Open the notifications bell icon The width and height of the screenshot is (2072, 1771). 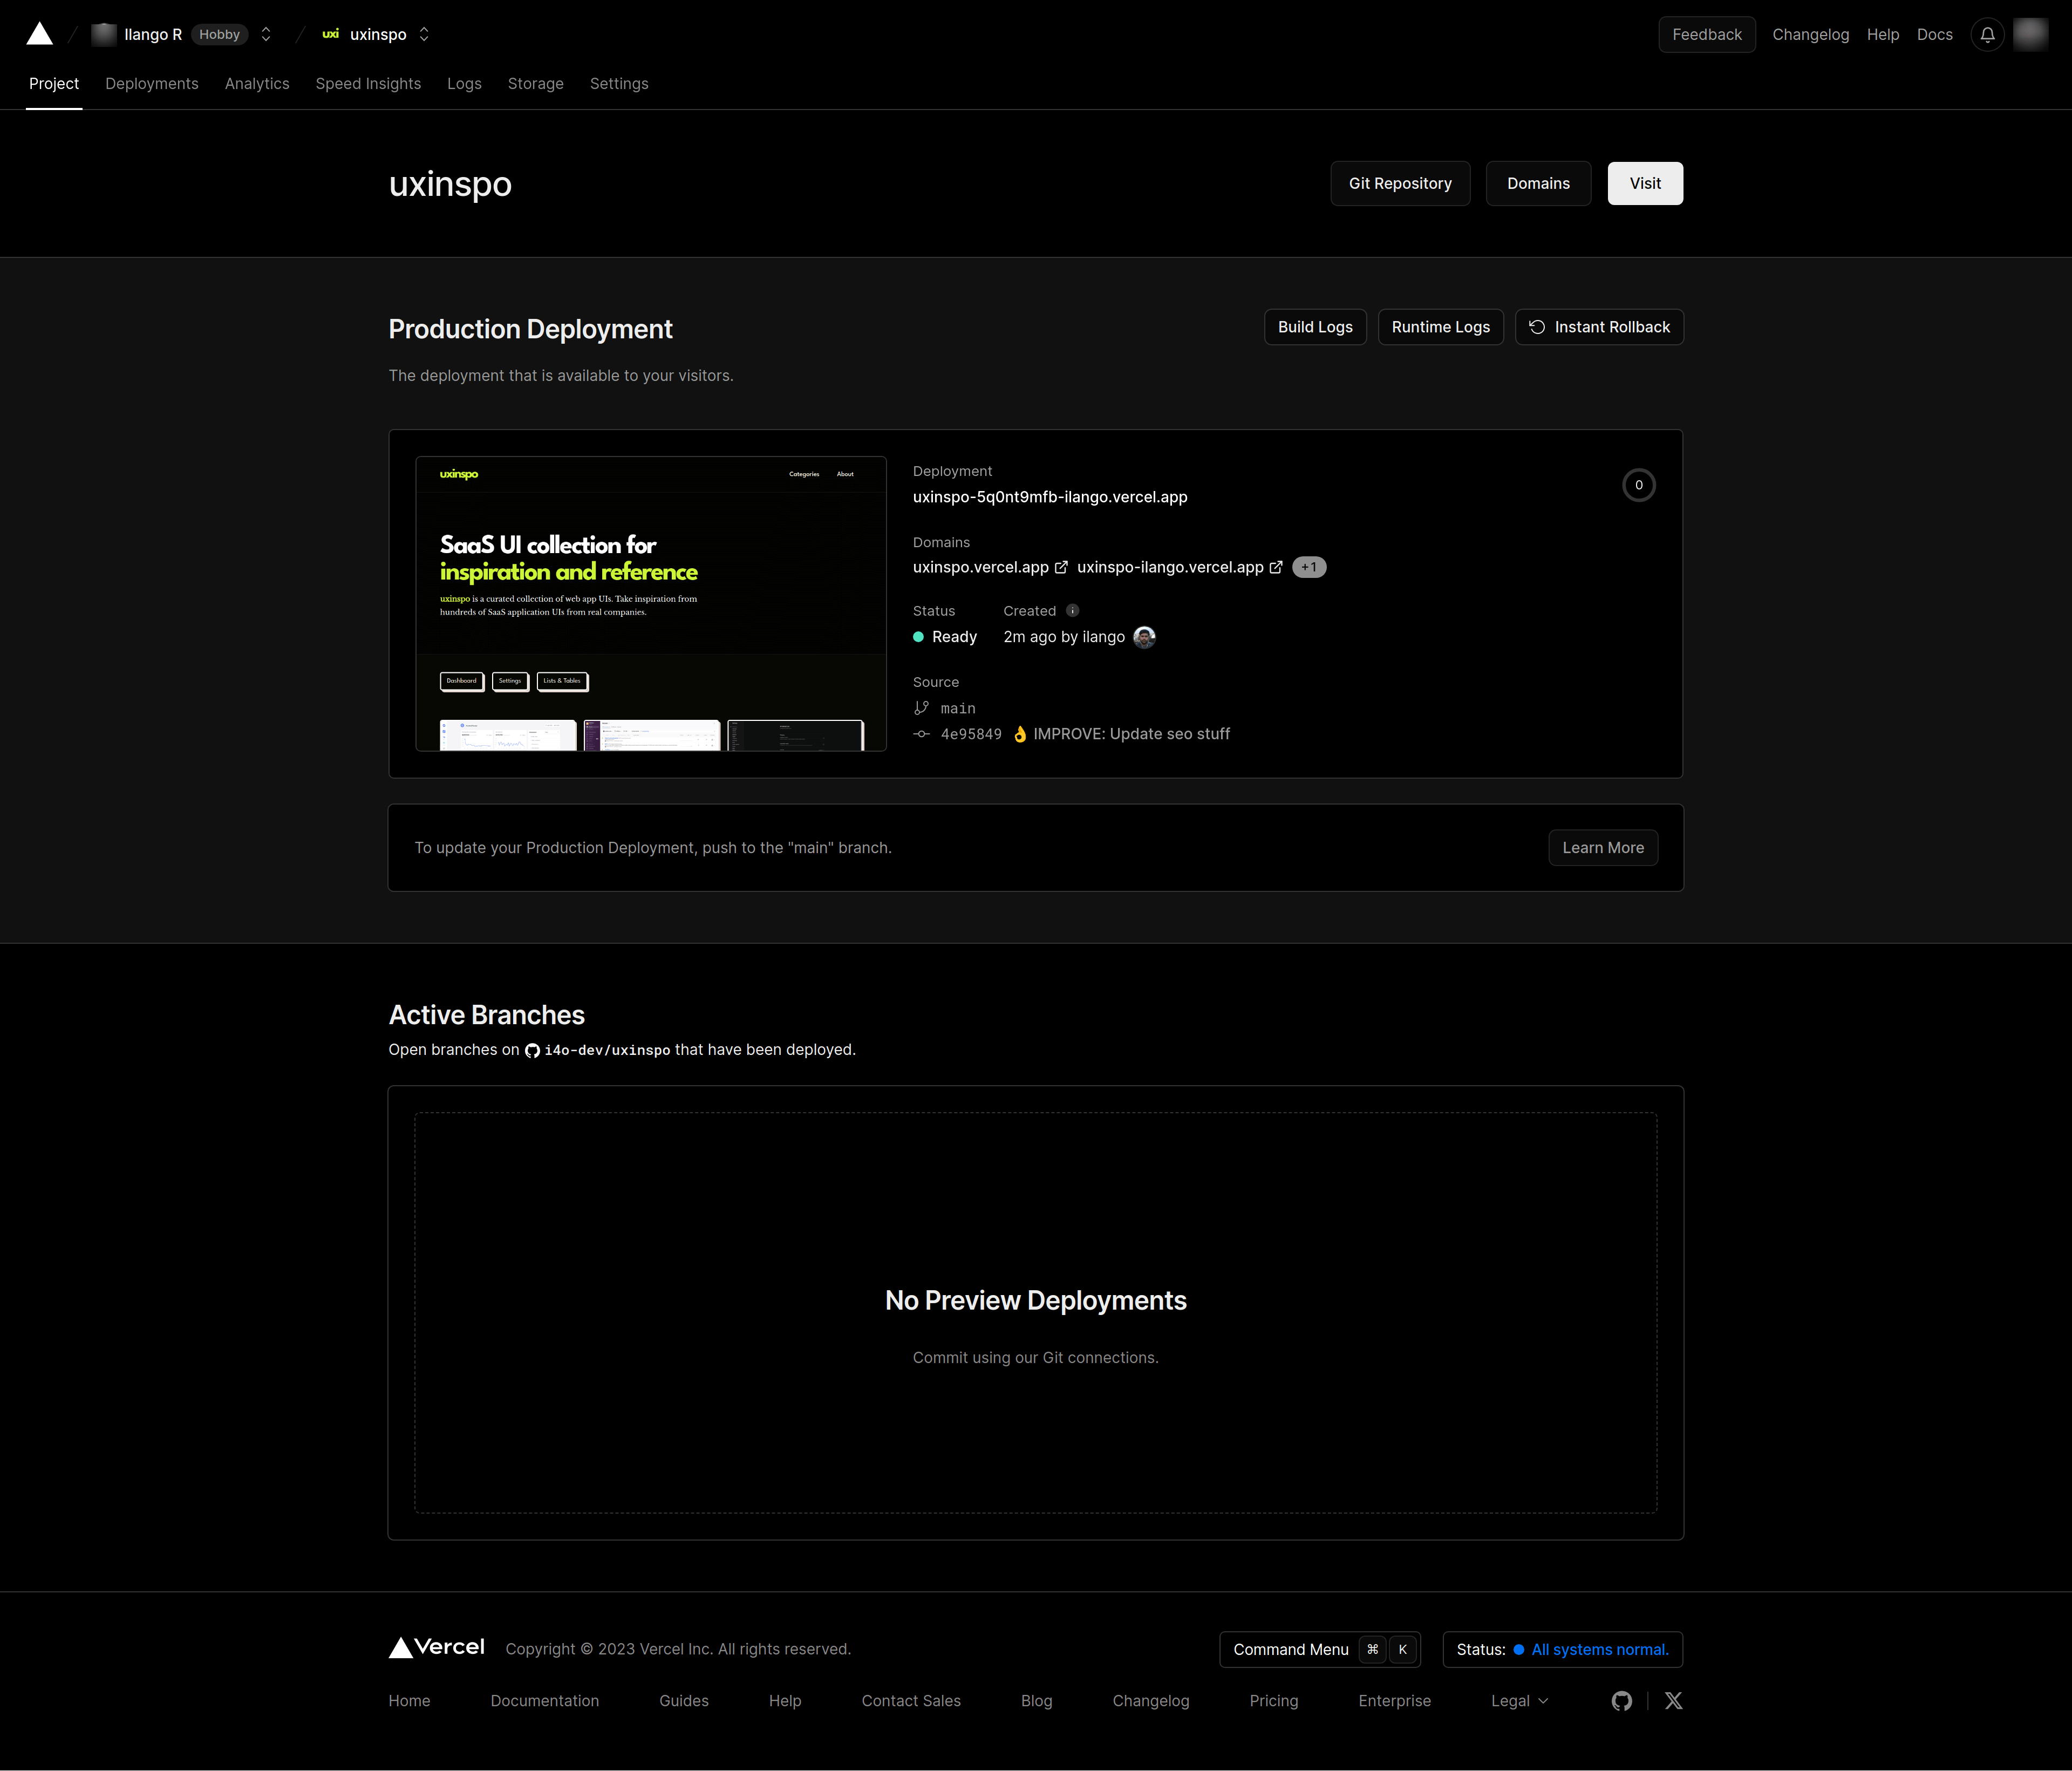pyautogui.click(x=1987, y=34)
